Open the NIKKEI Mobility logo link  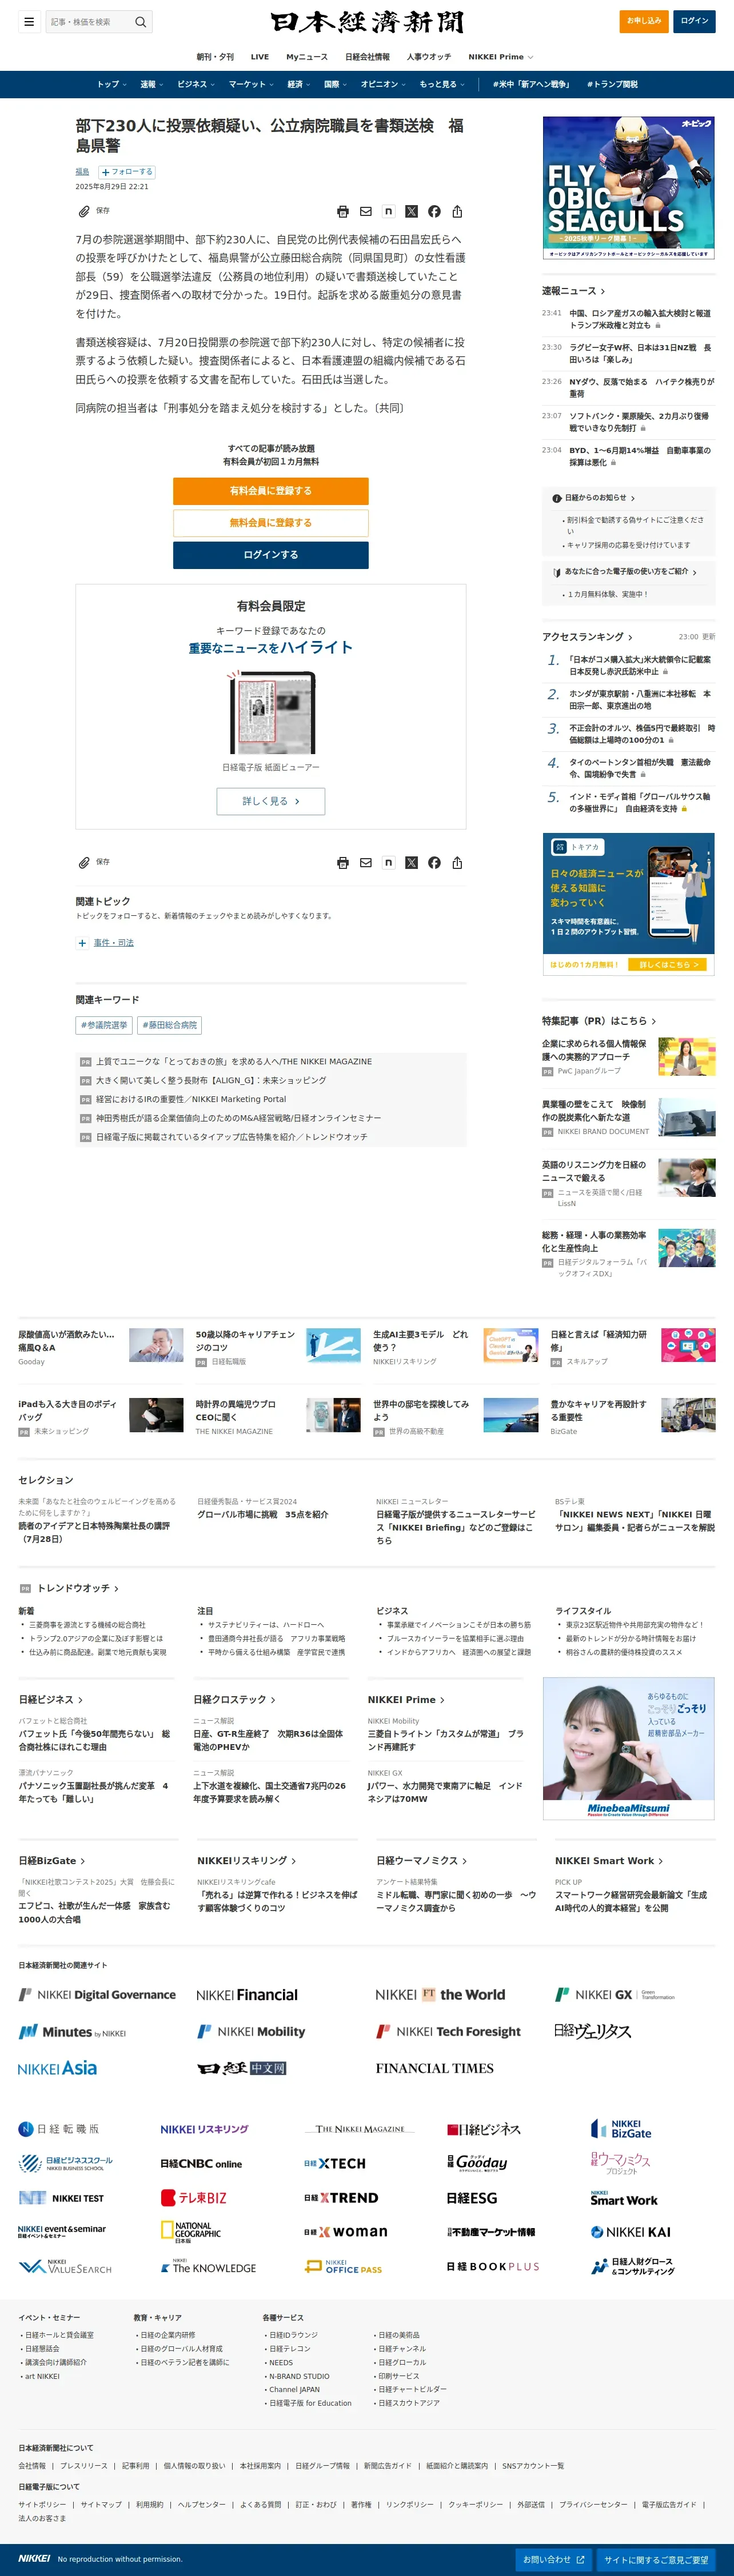[251, 2031]
